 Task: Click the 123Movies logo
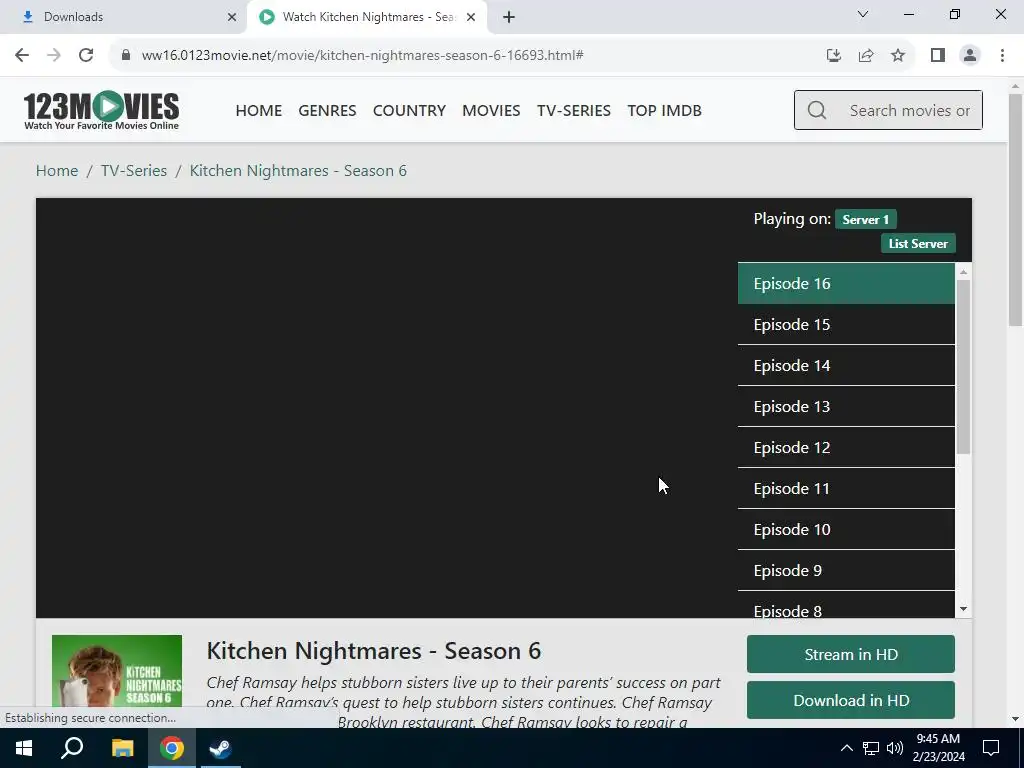[x=101, y=110]
